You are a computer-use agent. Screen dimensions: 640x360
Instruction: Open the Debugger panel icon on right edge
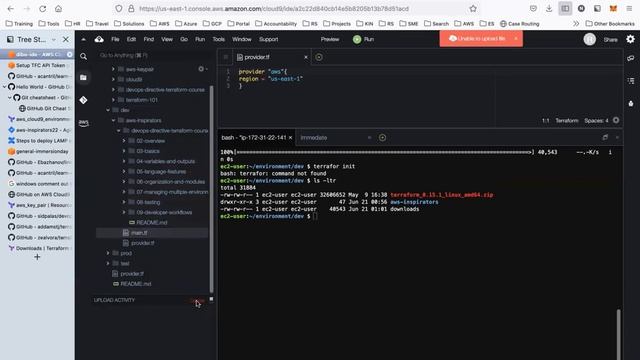coord(631,103)
